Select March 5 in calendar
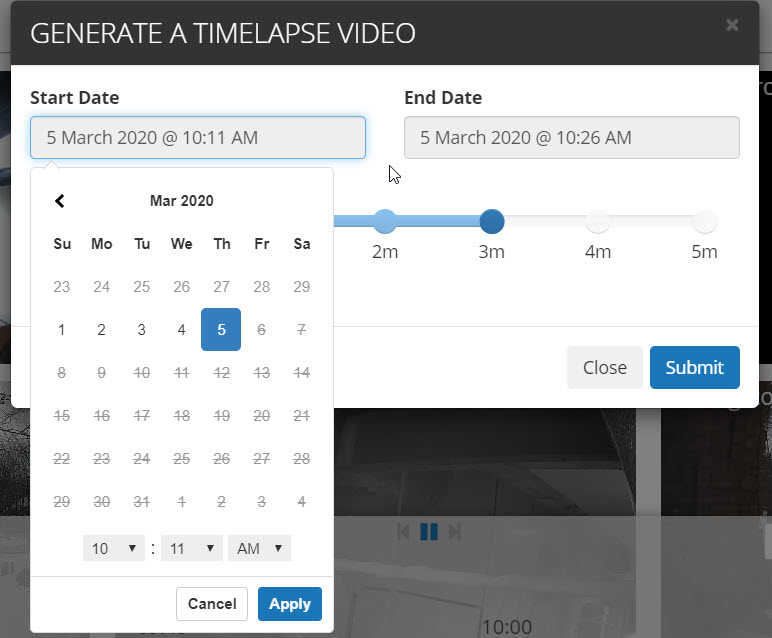This screenshot has width=772, height=638. pos(221,329)
